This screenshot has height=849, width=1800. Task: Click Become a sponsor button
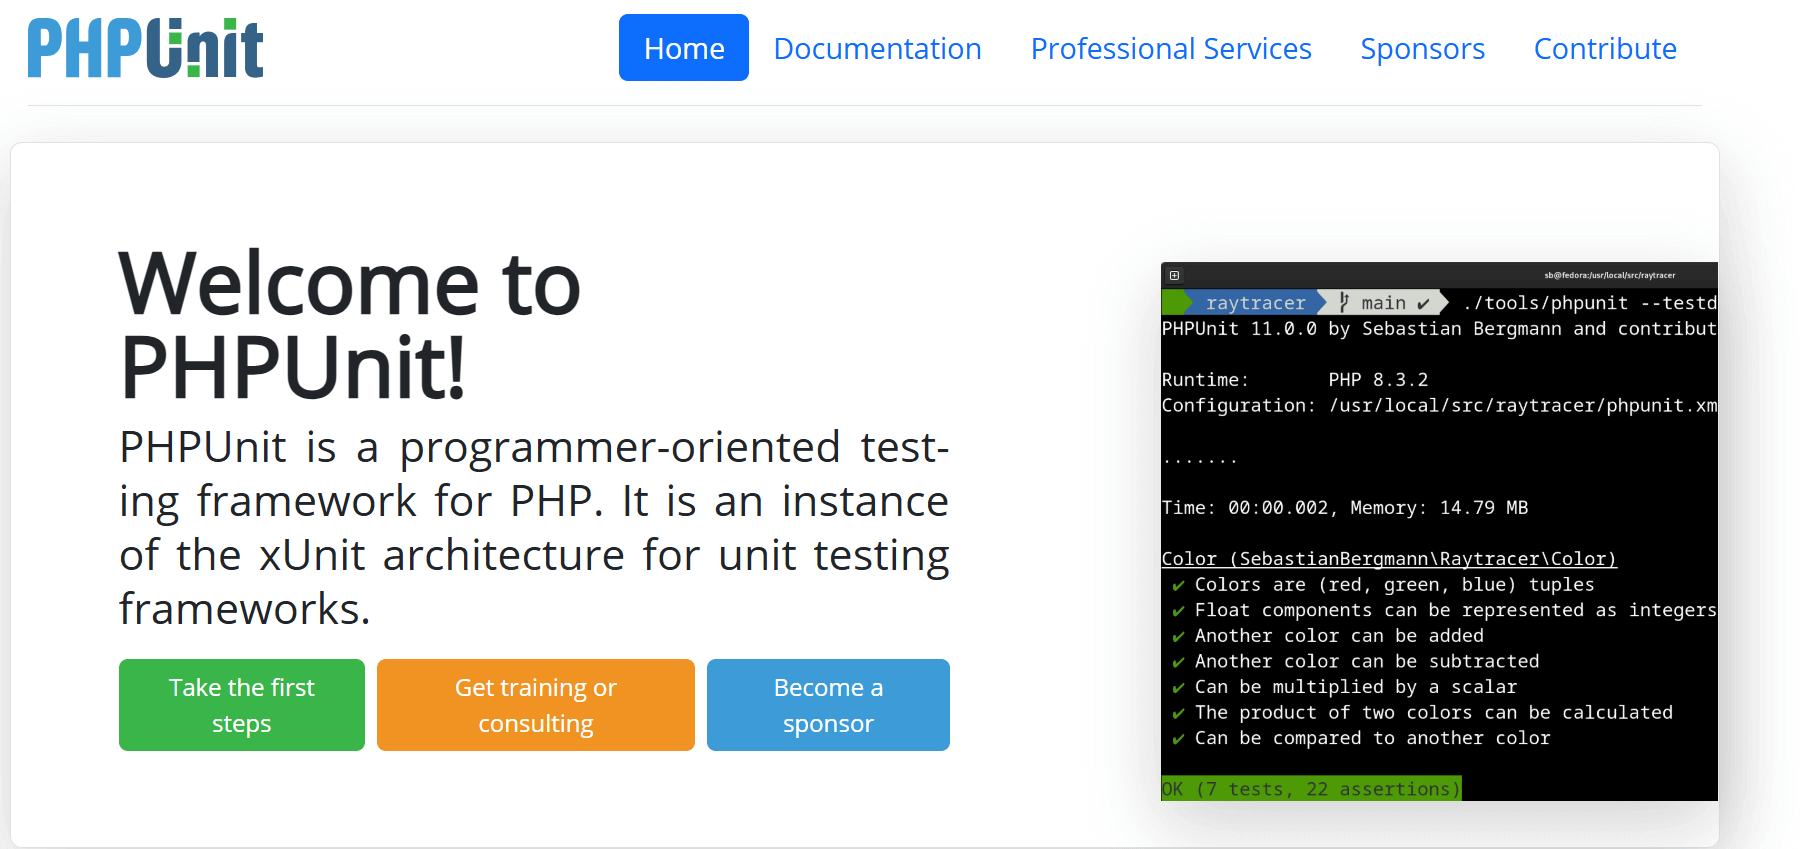click(828, 705)
